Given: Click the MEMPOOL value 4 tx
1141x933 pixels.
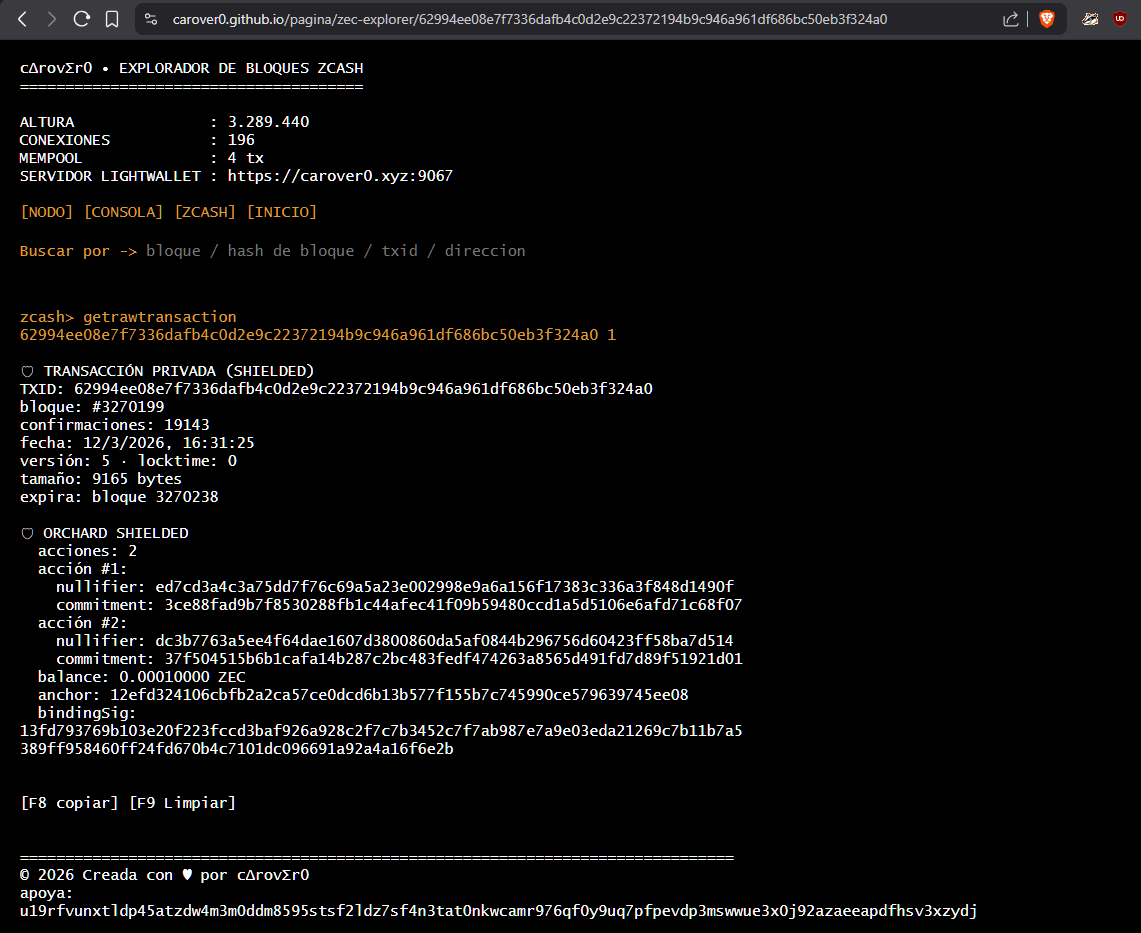Looking at the screenshot, I should (x=245, y=158).
